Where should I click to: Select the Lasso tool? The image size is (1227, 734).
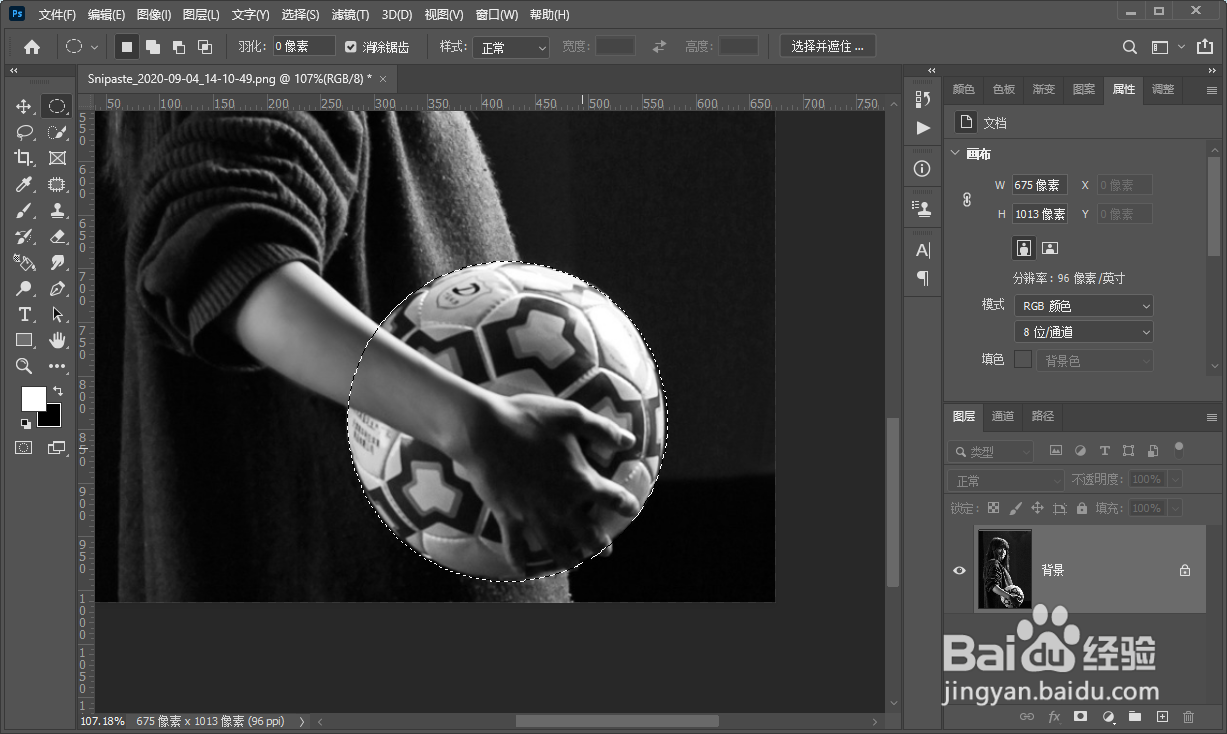pos(24,132)
